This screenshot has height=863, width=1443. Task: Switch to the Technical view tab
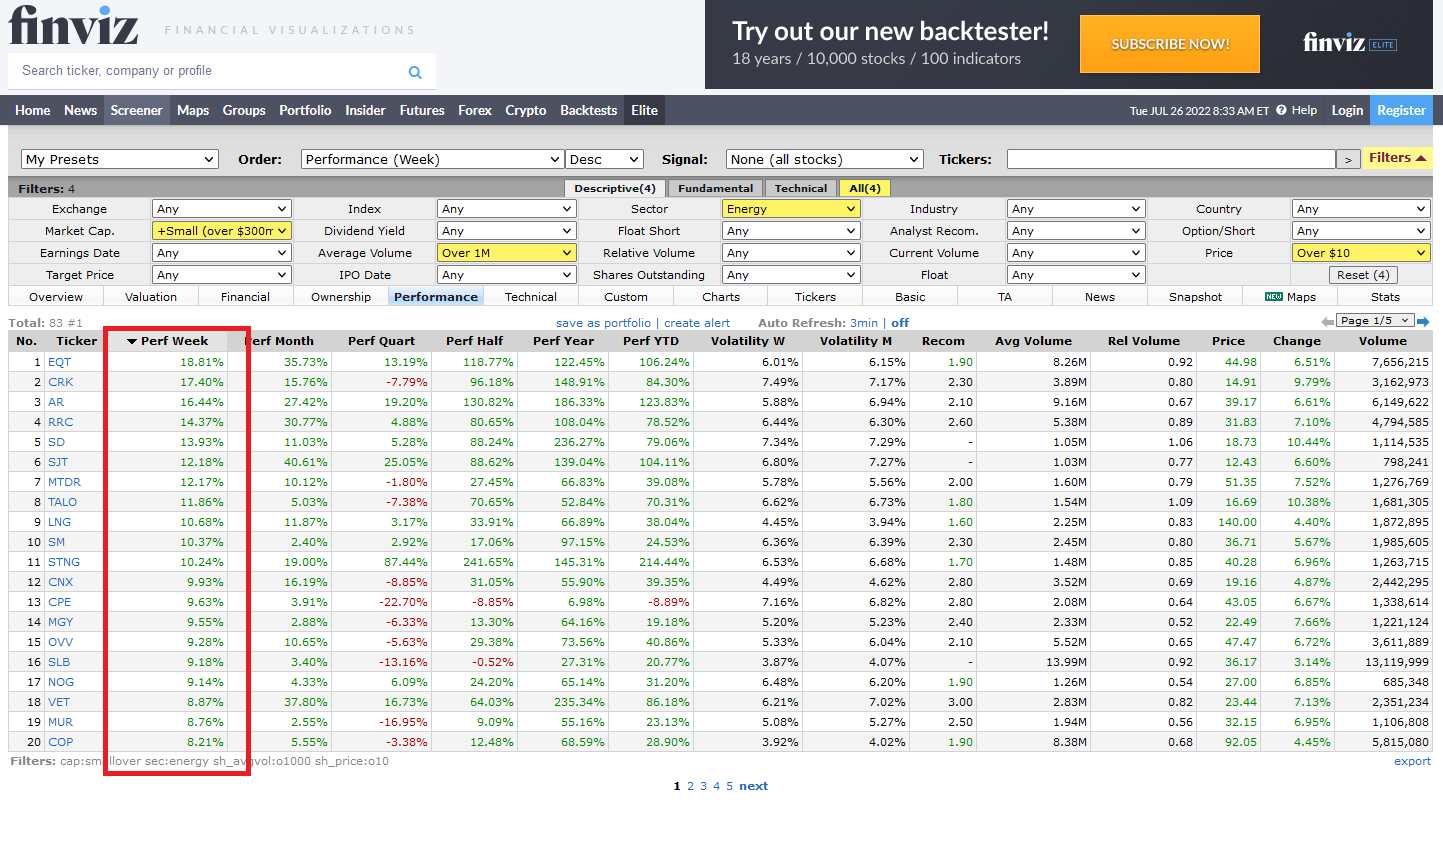[x=530, y=297]
